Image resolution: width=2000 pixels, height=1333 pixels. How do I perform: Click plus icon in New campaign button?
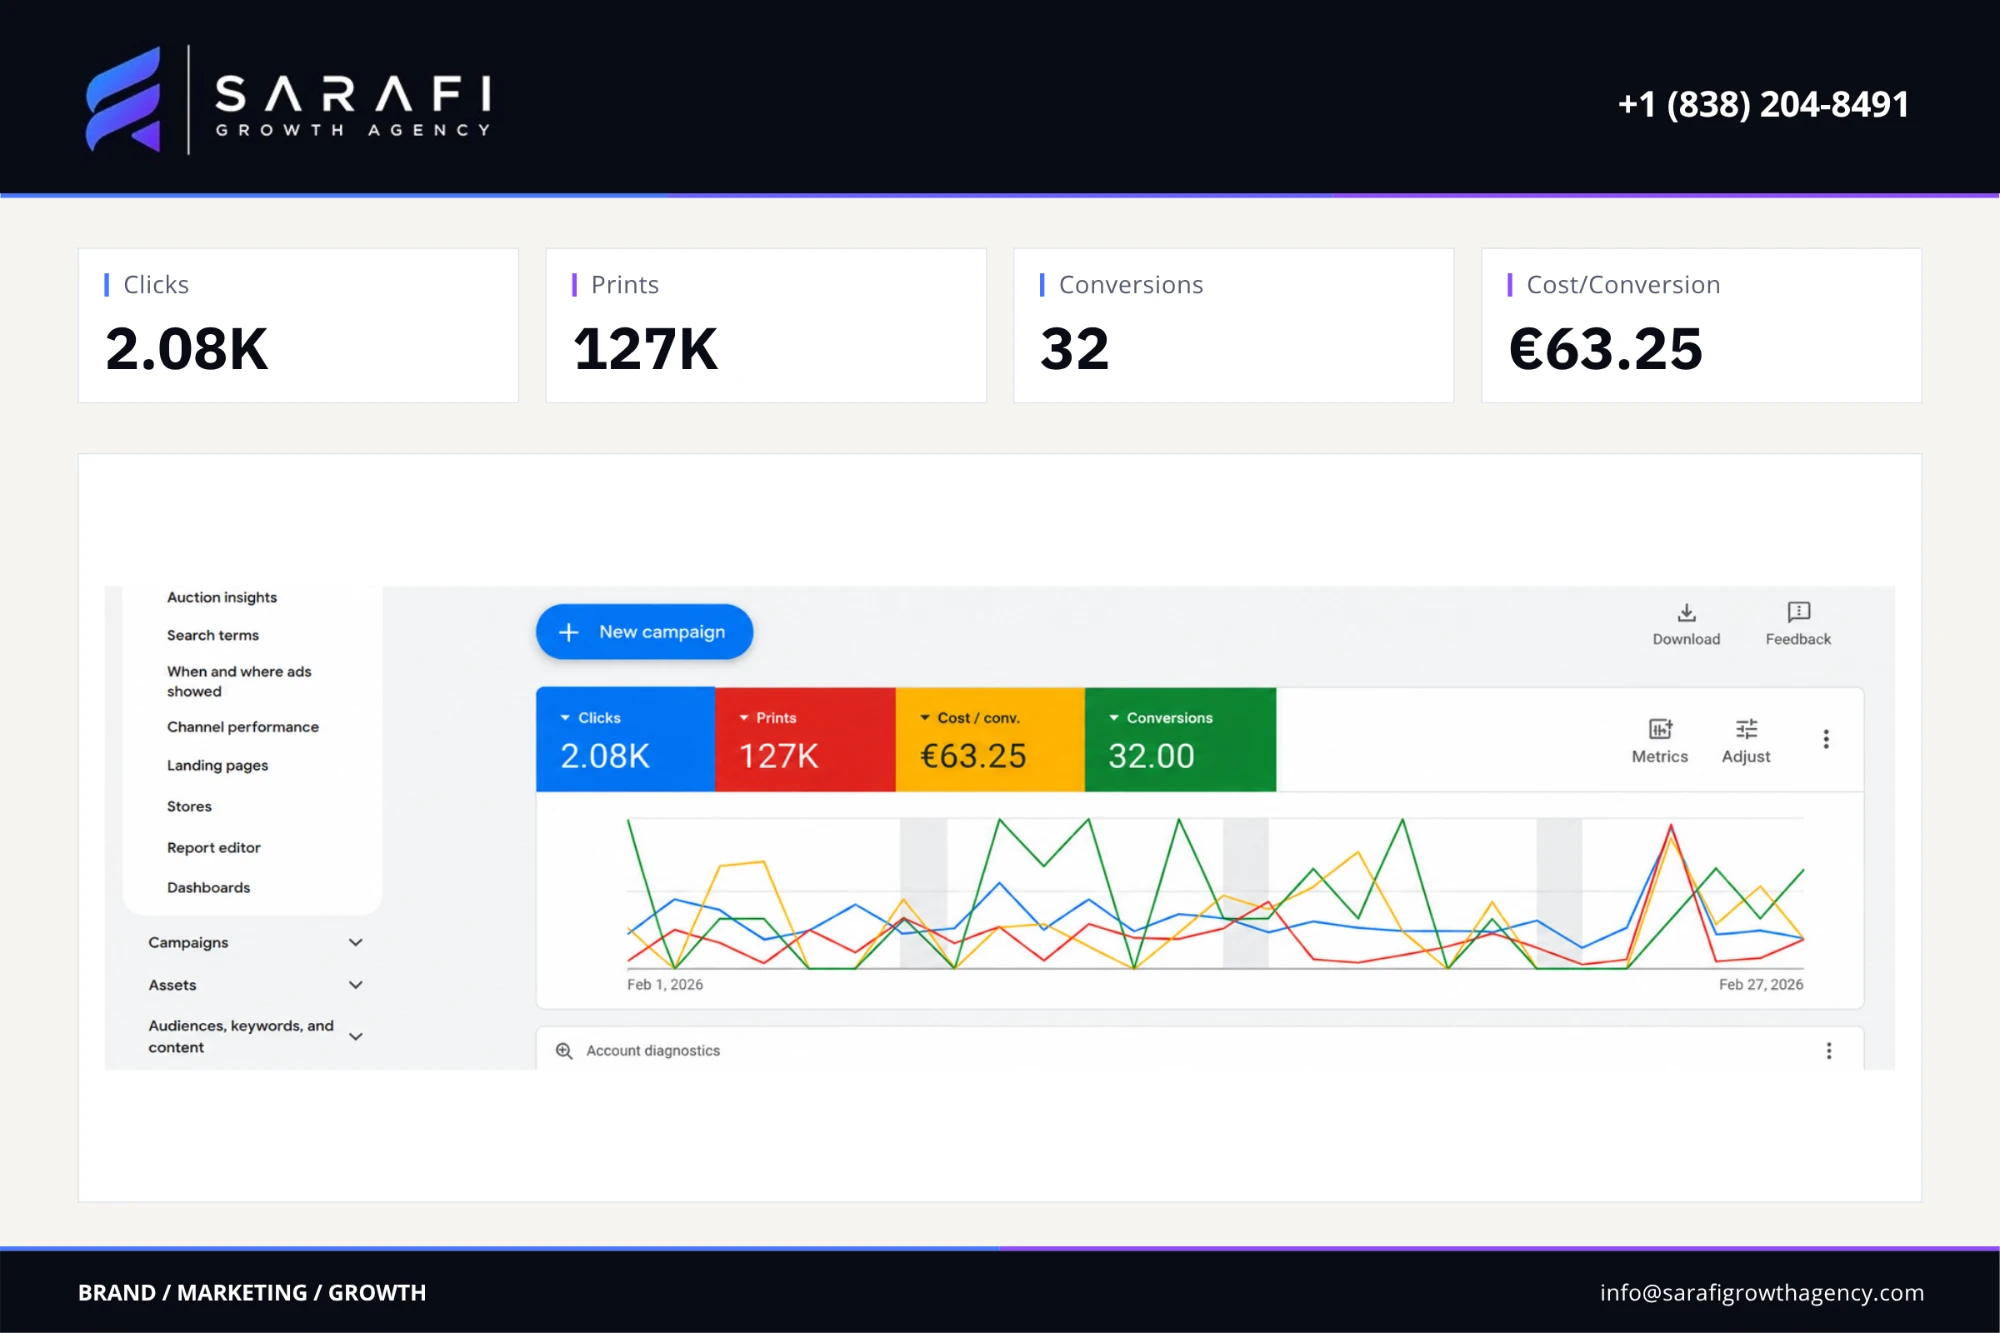[x=569, y=632]
